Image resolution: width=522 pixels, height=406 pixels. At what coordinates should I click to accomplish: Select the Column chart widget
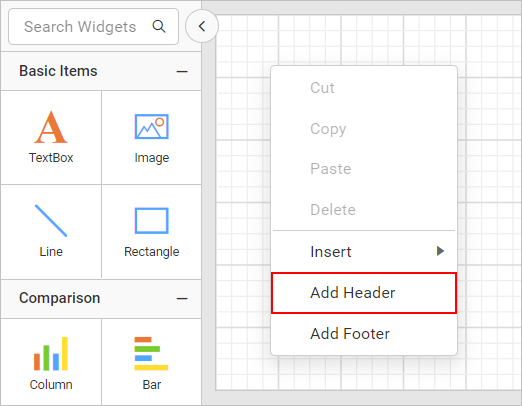tap(51, 363)
